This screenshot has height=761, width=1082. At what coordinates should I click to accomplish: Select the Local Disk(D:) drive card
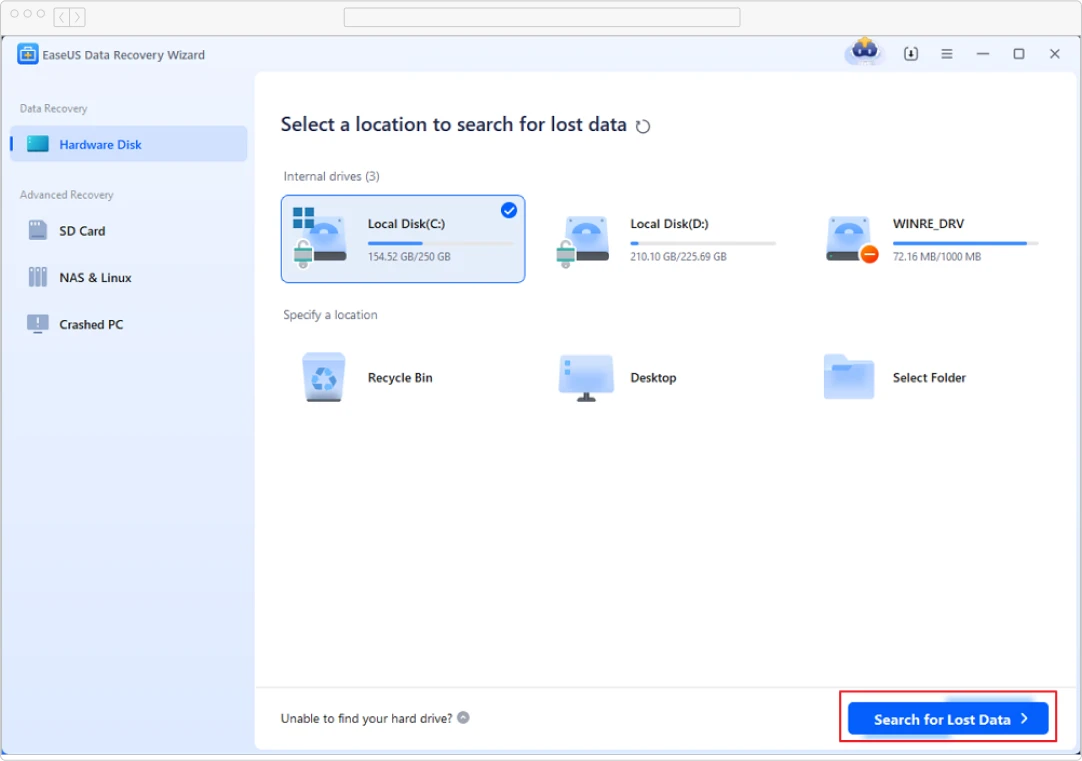pyautogui.click(x=668, y=239)
